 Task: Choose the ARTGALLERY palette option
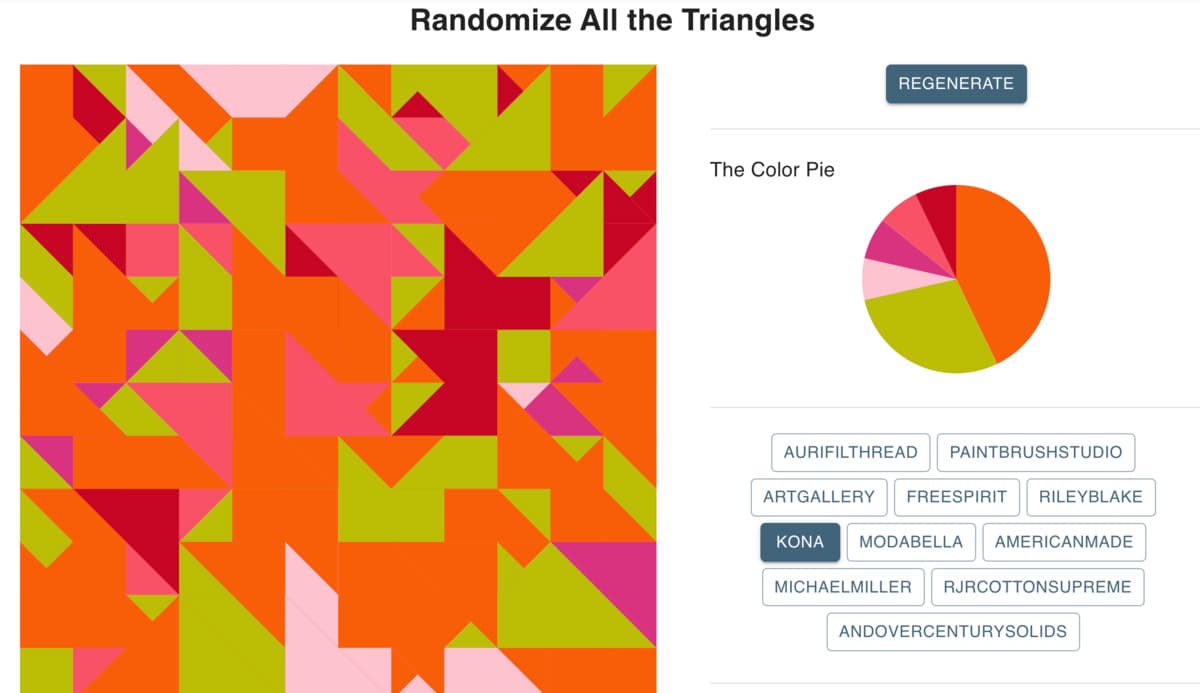818,497
